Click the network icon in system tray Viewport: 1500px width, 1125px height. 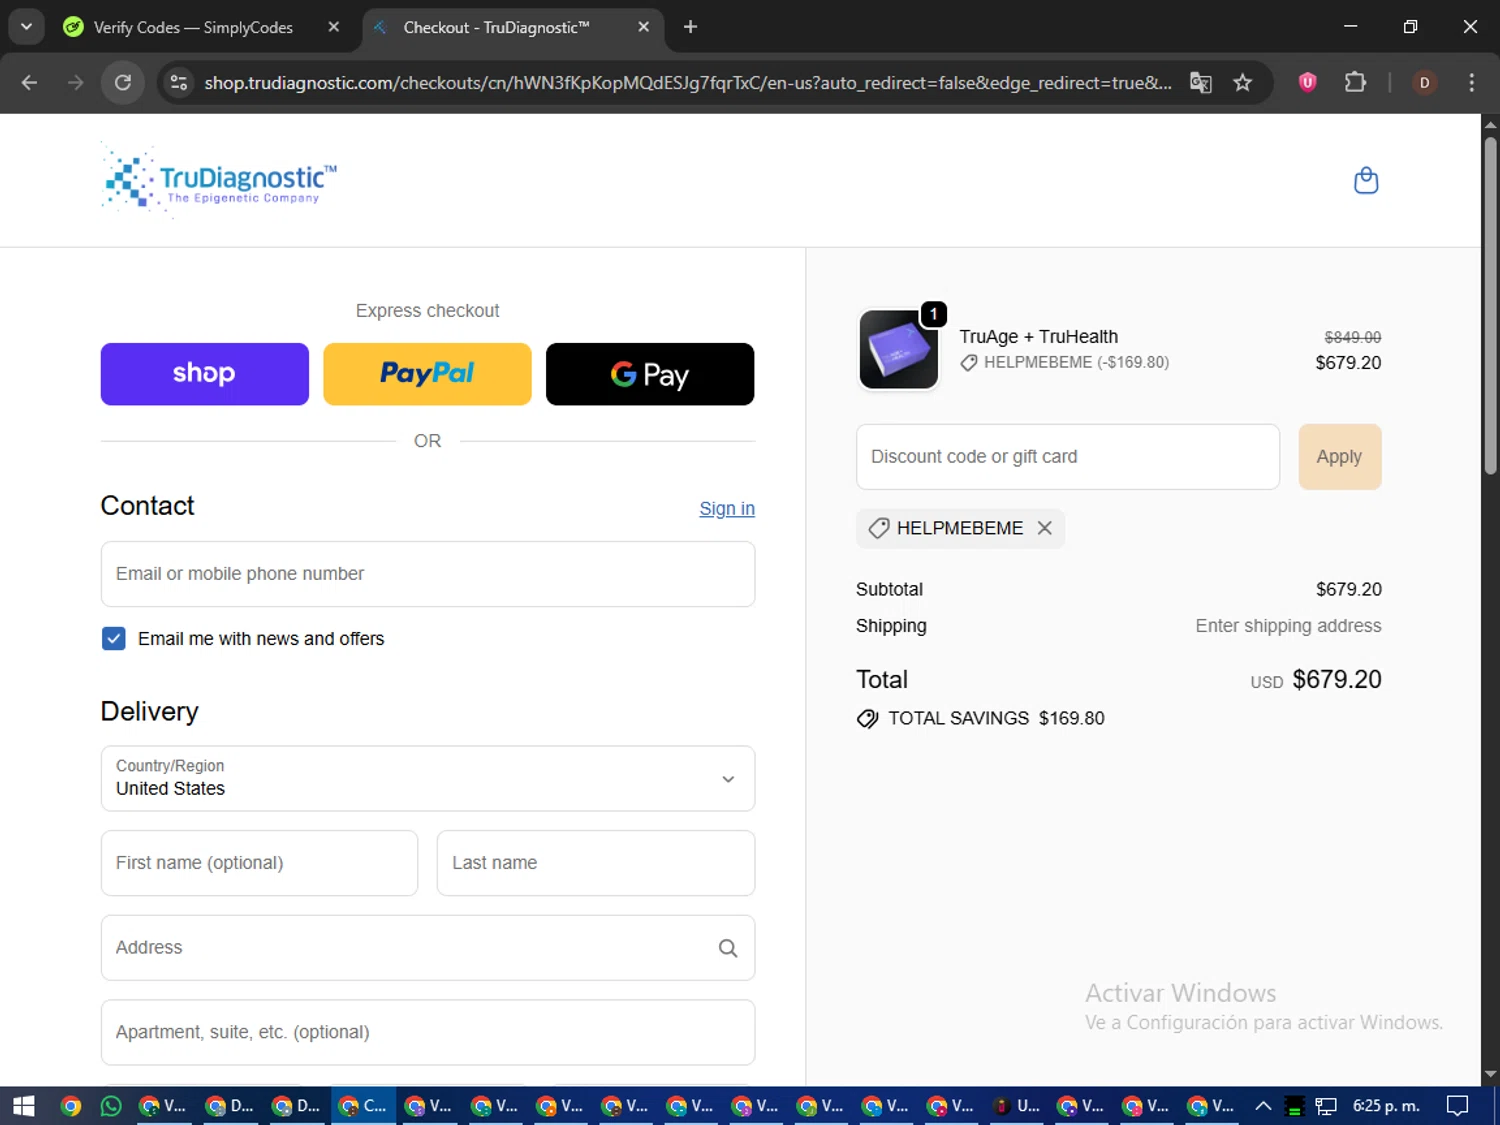1326,1106
